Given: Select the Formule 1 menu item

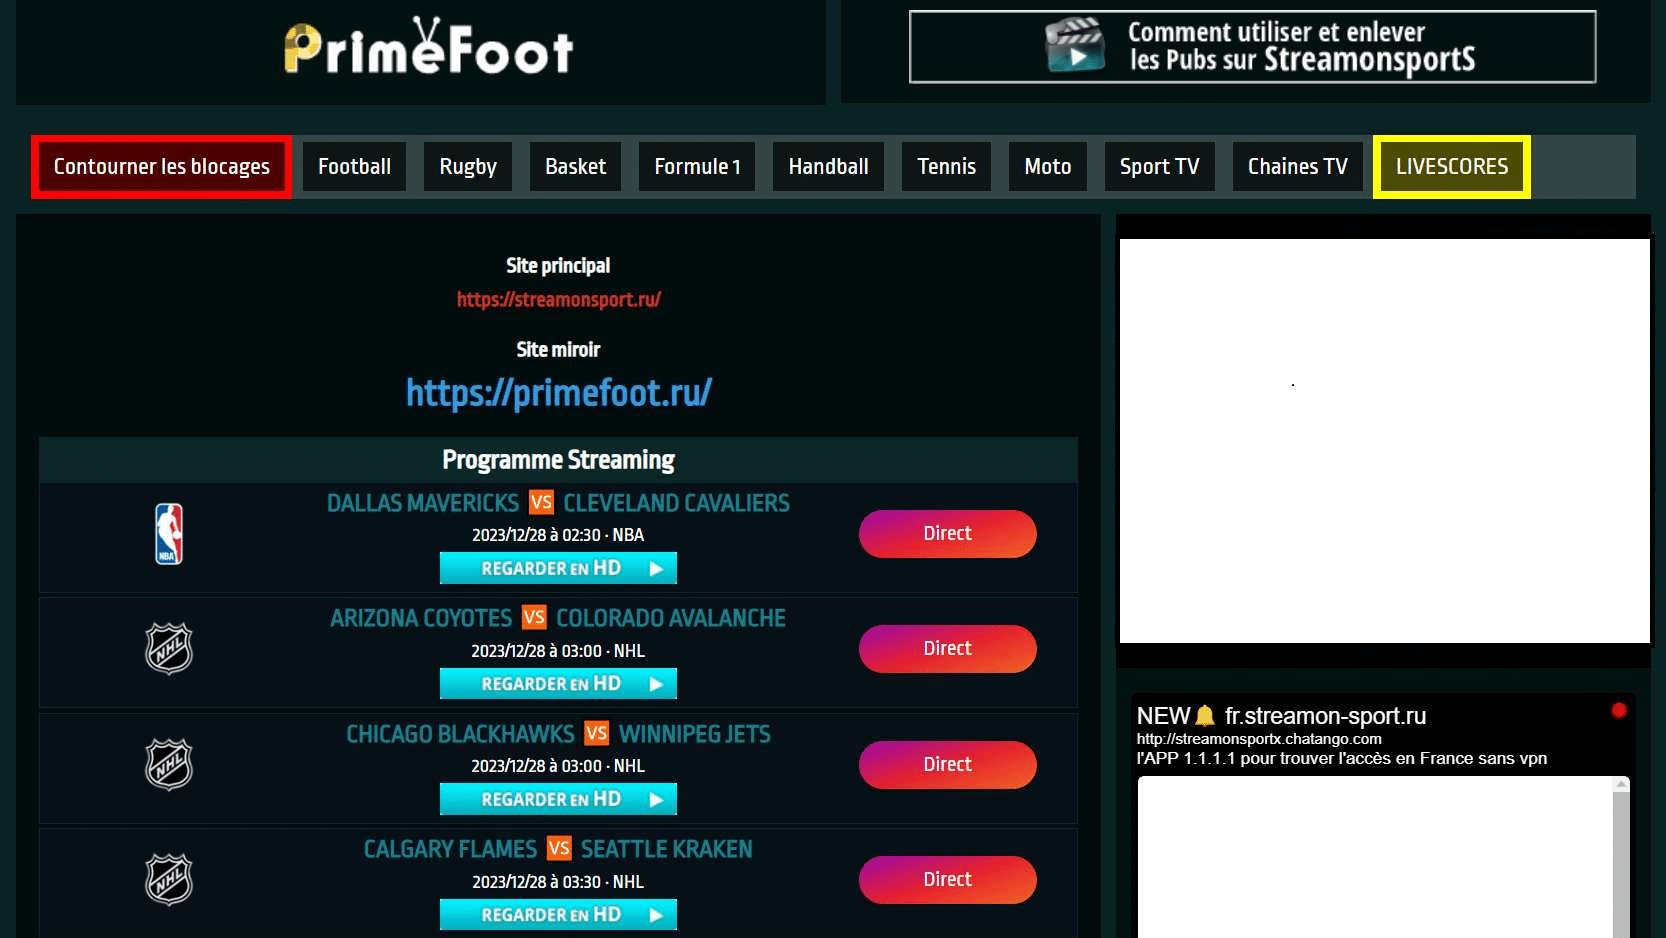Looking at the screenshot, I should [697, 167].
